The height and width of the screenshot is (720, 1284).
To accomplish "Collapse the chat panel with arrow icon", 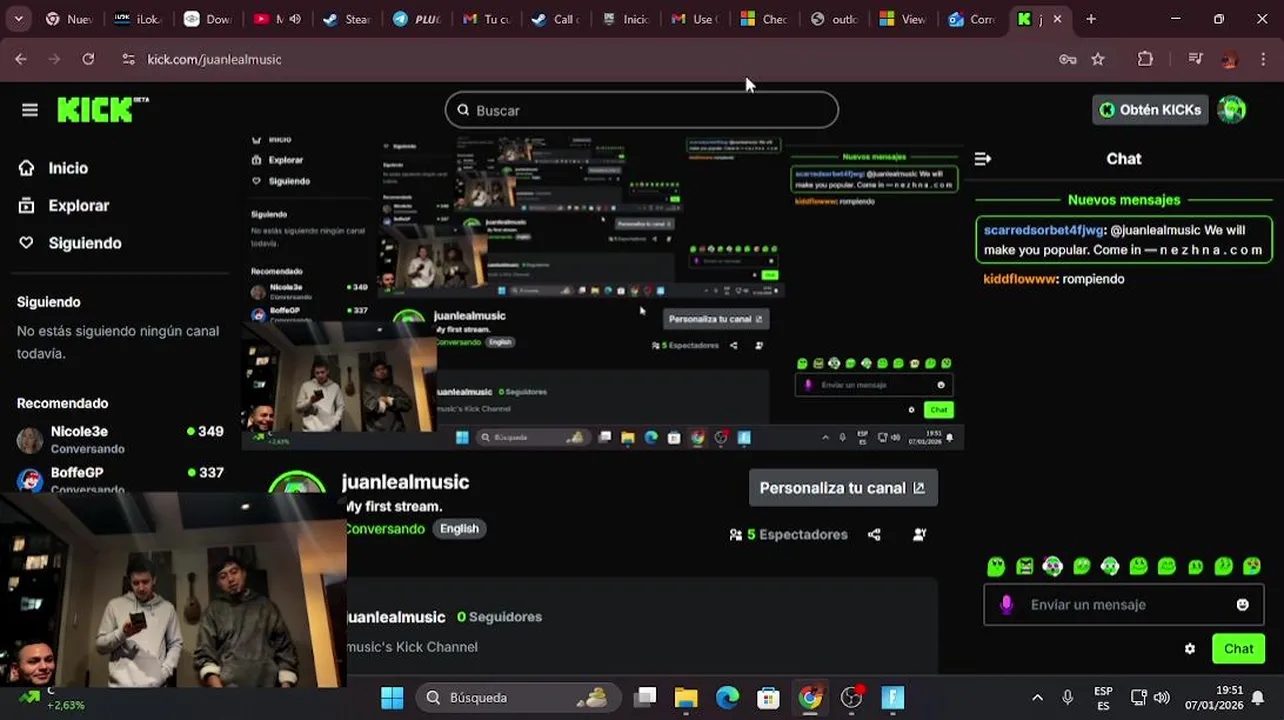I will click(x=983, y=158).
